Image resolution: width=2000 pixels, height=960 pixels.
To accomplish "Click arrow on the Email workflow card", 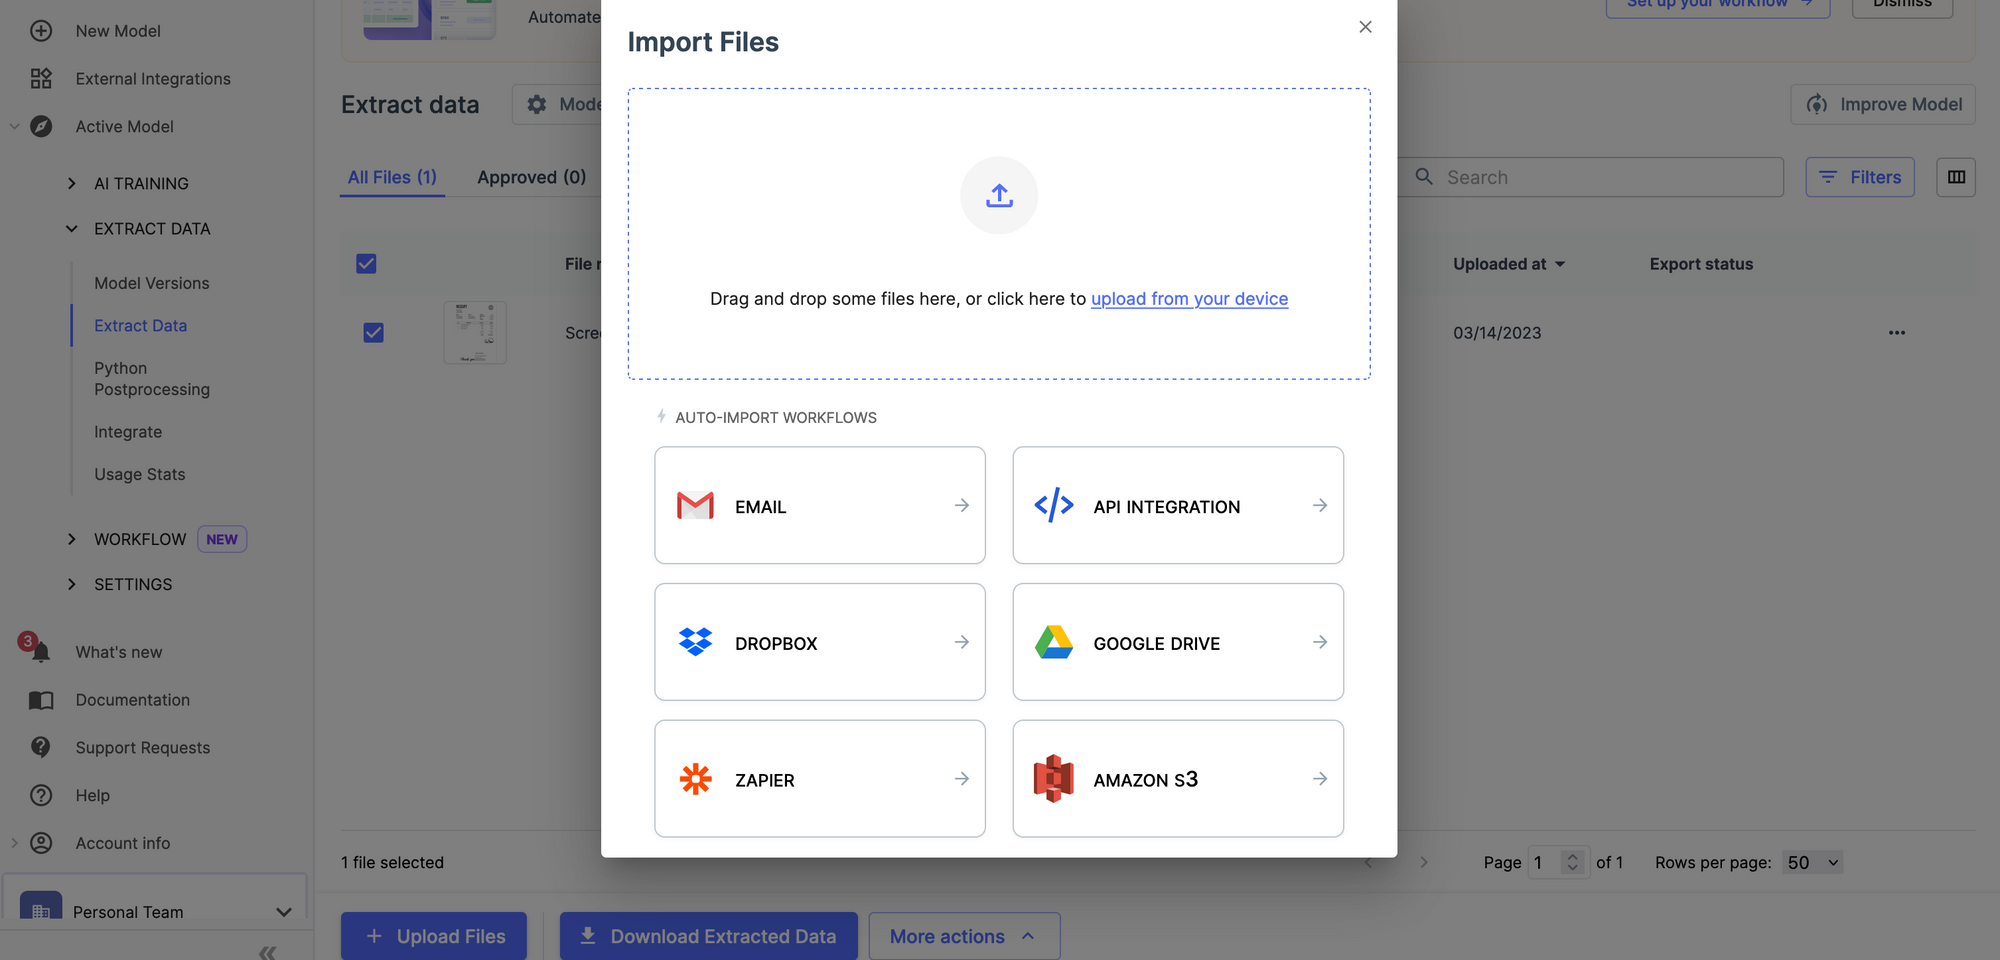I will 962,506.
